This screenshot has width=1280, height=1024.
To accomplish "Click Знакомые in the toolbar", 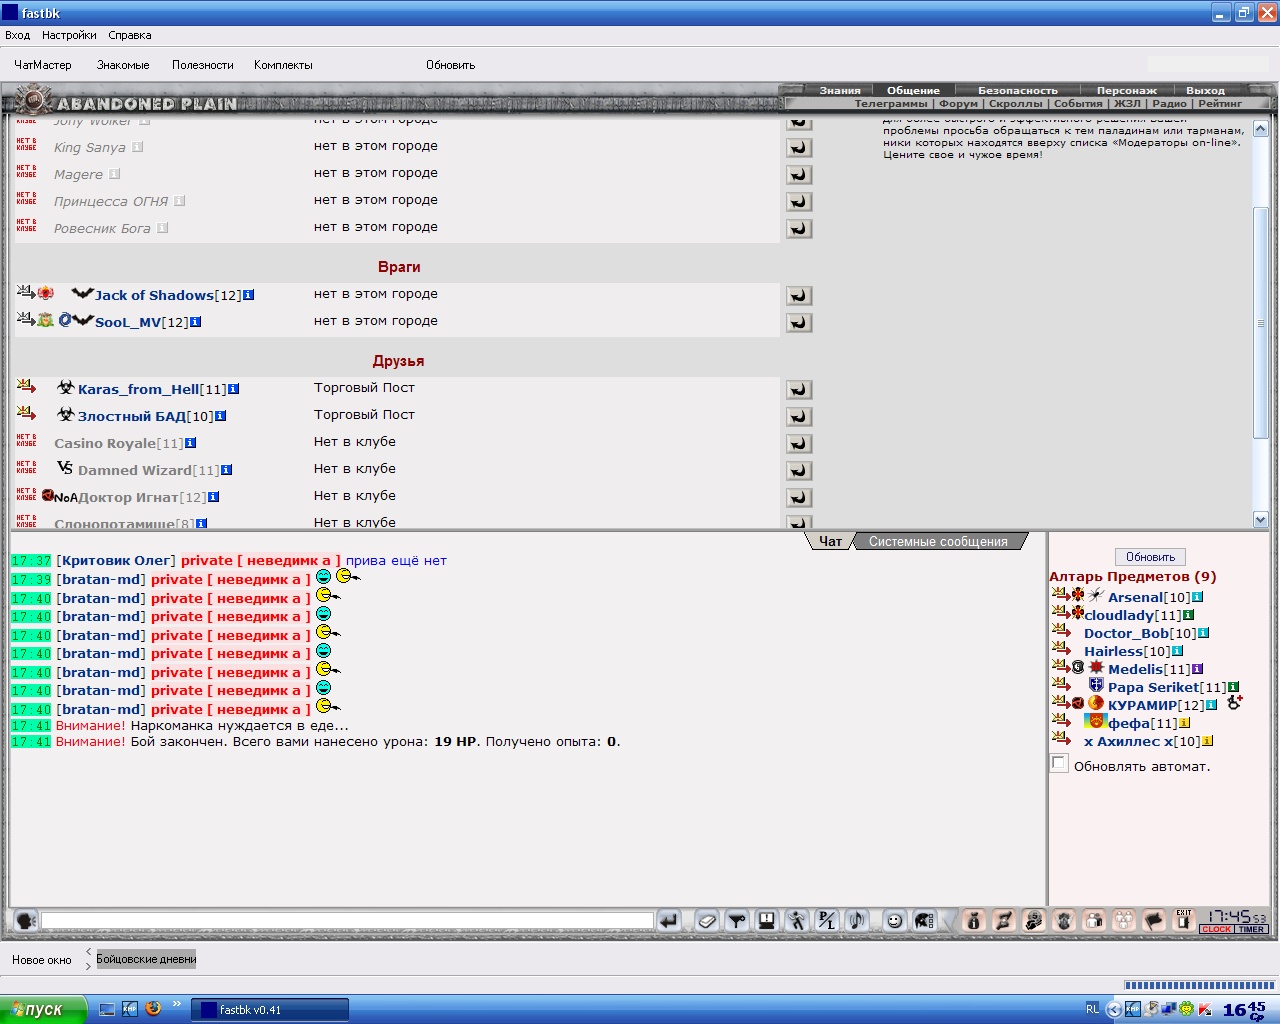I will click(123, 65).
